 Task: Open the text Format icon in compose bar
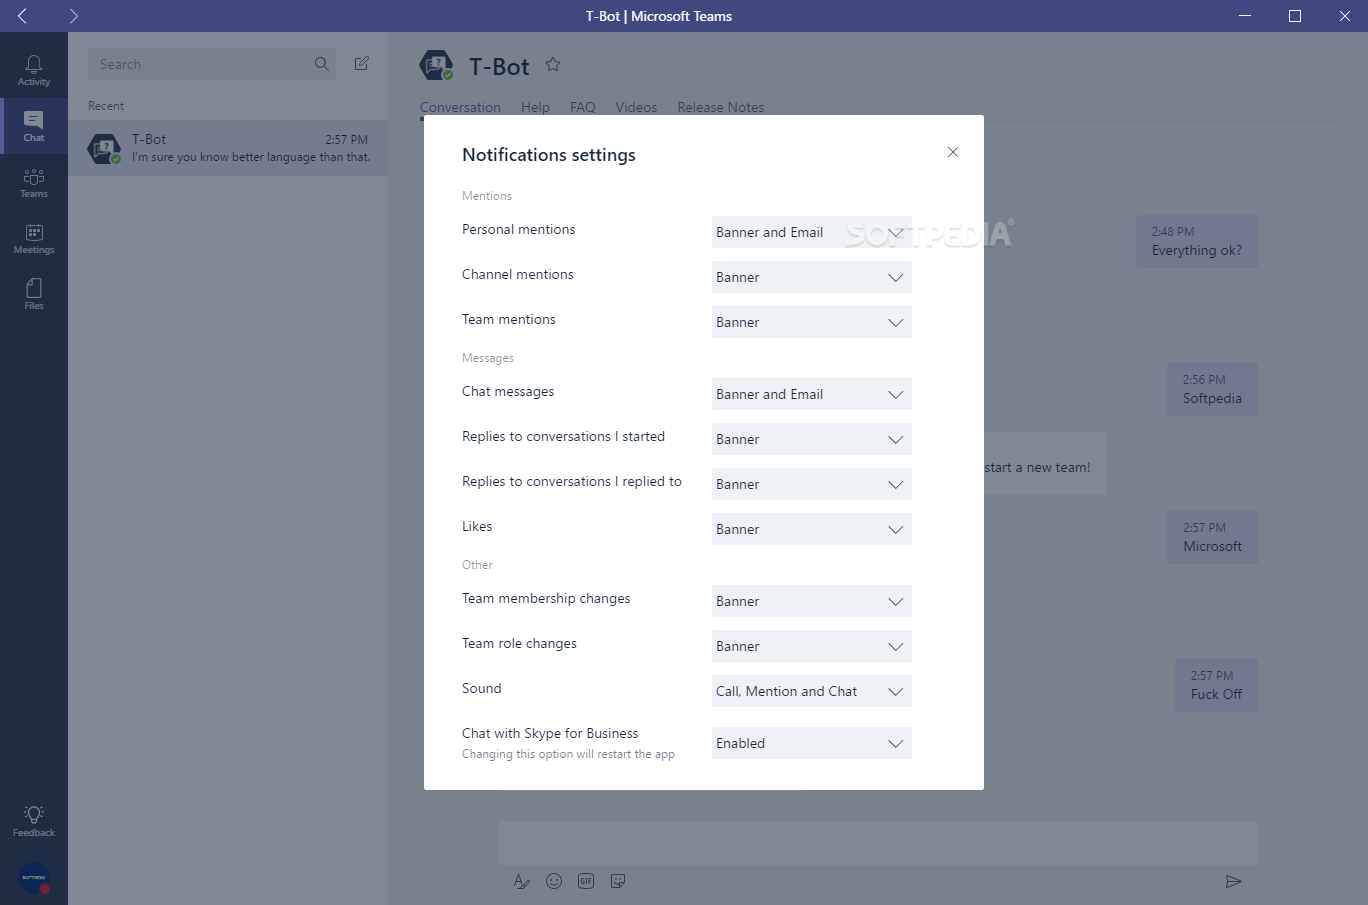[521, 881]
